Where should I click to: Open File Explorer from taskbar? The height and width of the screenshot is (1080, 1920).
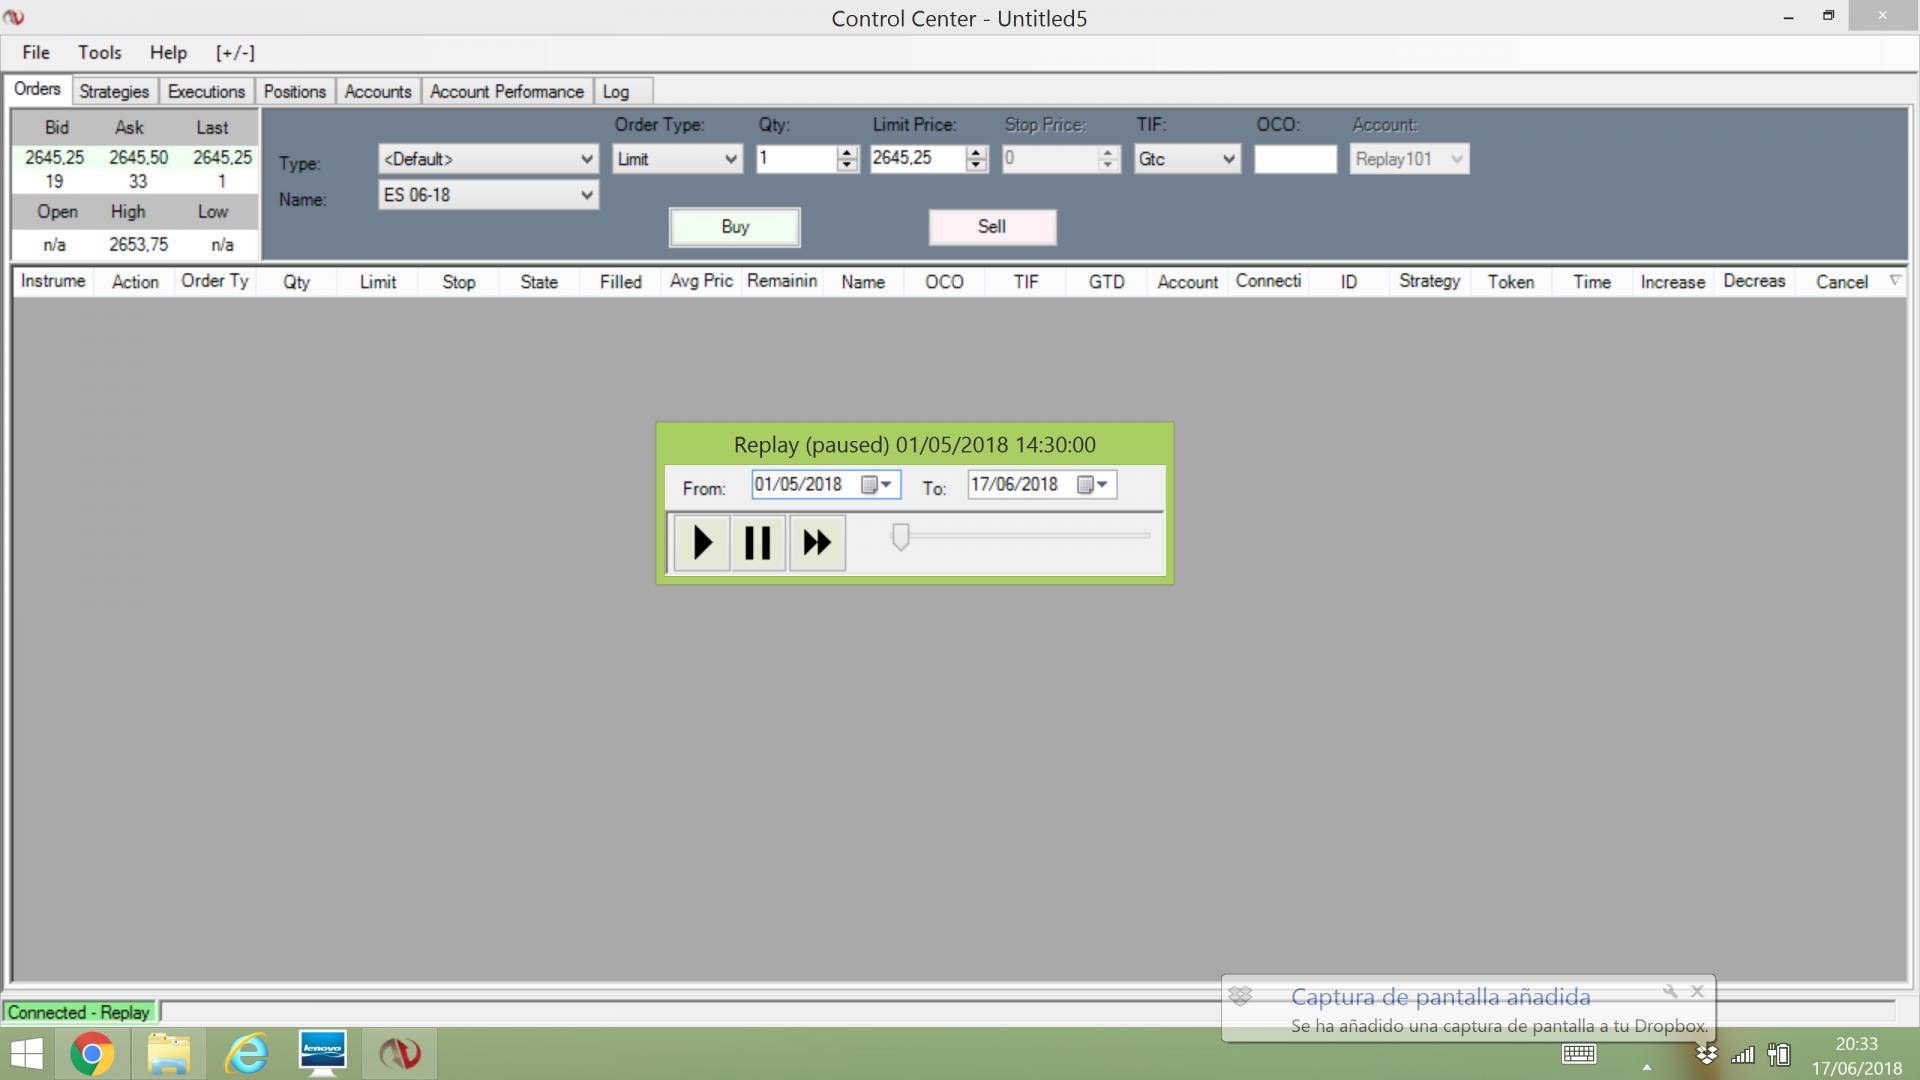click(168, 1054)
